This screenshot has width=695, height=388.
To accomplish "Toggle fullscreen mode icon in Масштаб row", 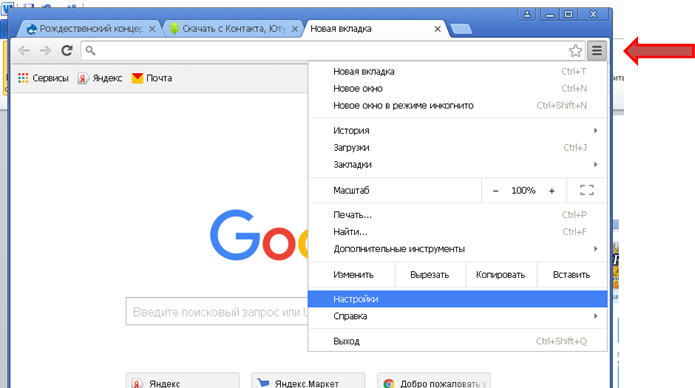I will (x=587, y=190).
